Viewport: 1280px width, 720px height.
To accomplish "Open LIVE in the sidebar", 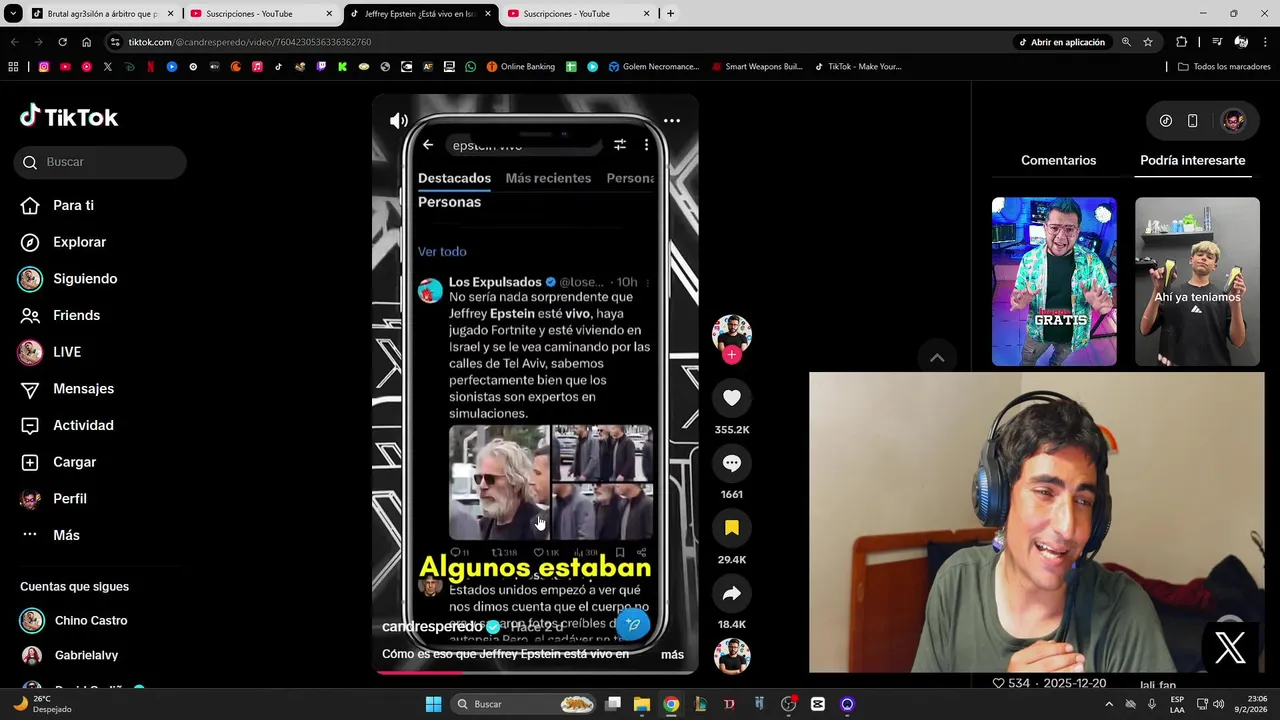I will [50, 352].
